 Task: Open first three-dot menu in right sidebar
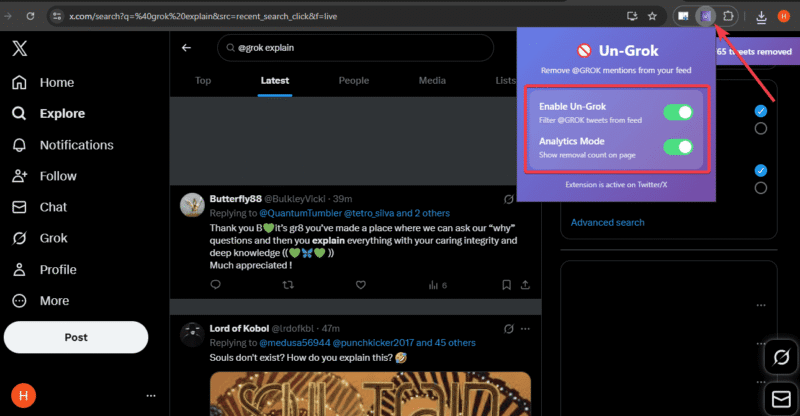point(761,305)
